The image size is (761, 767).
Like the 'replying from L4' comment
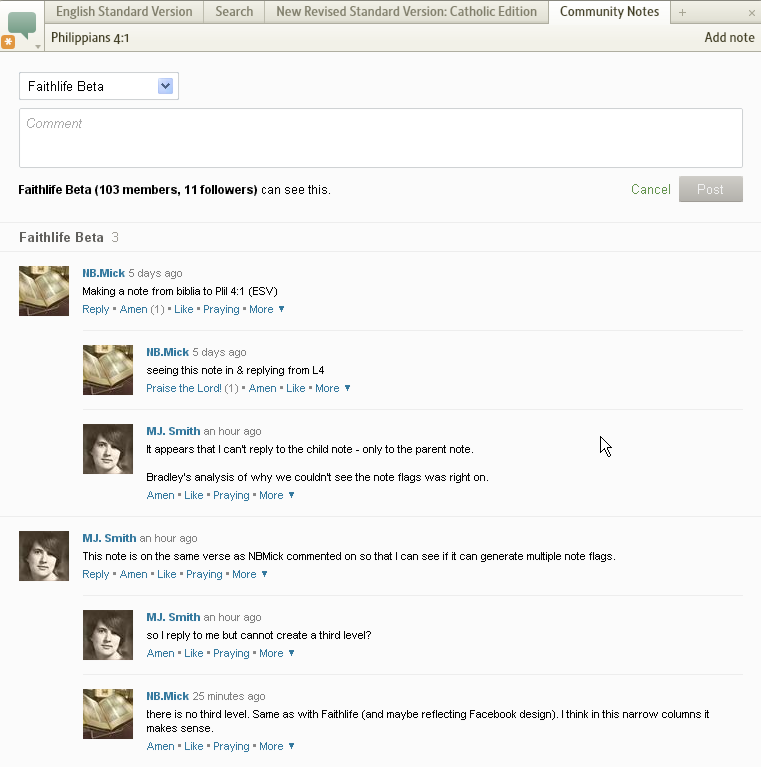pos(295,388)
